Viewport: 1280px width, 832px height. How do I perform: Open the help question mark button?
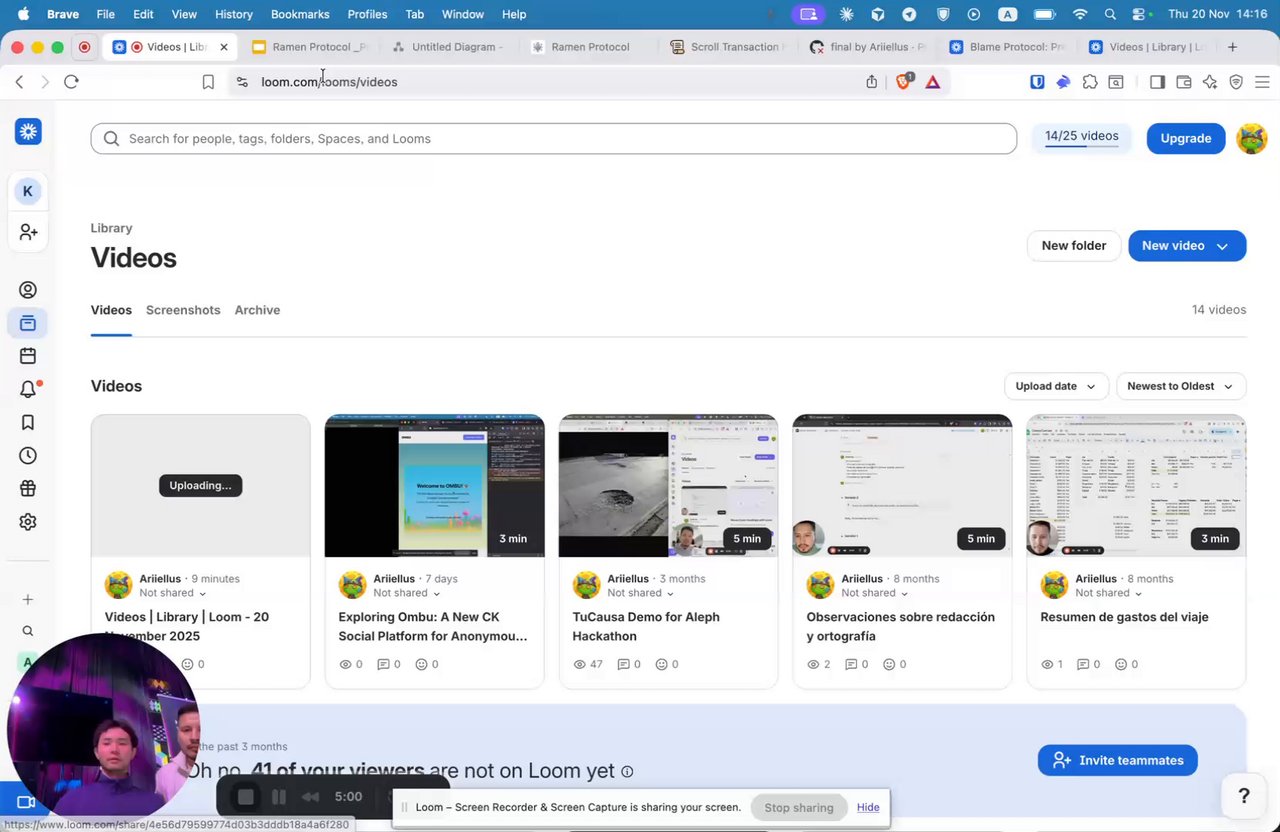1244,796
